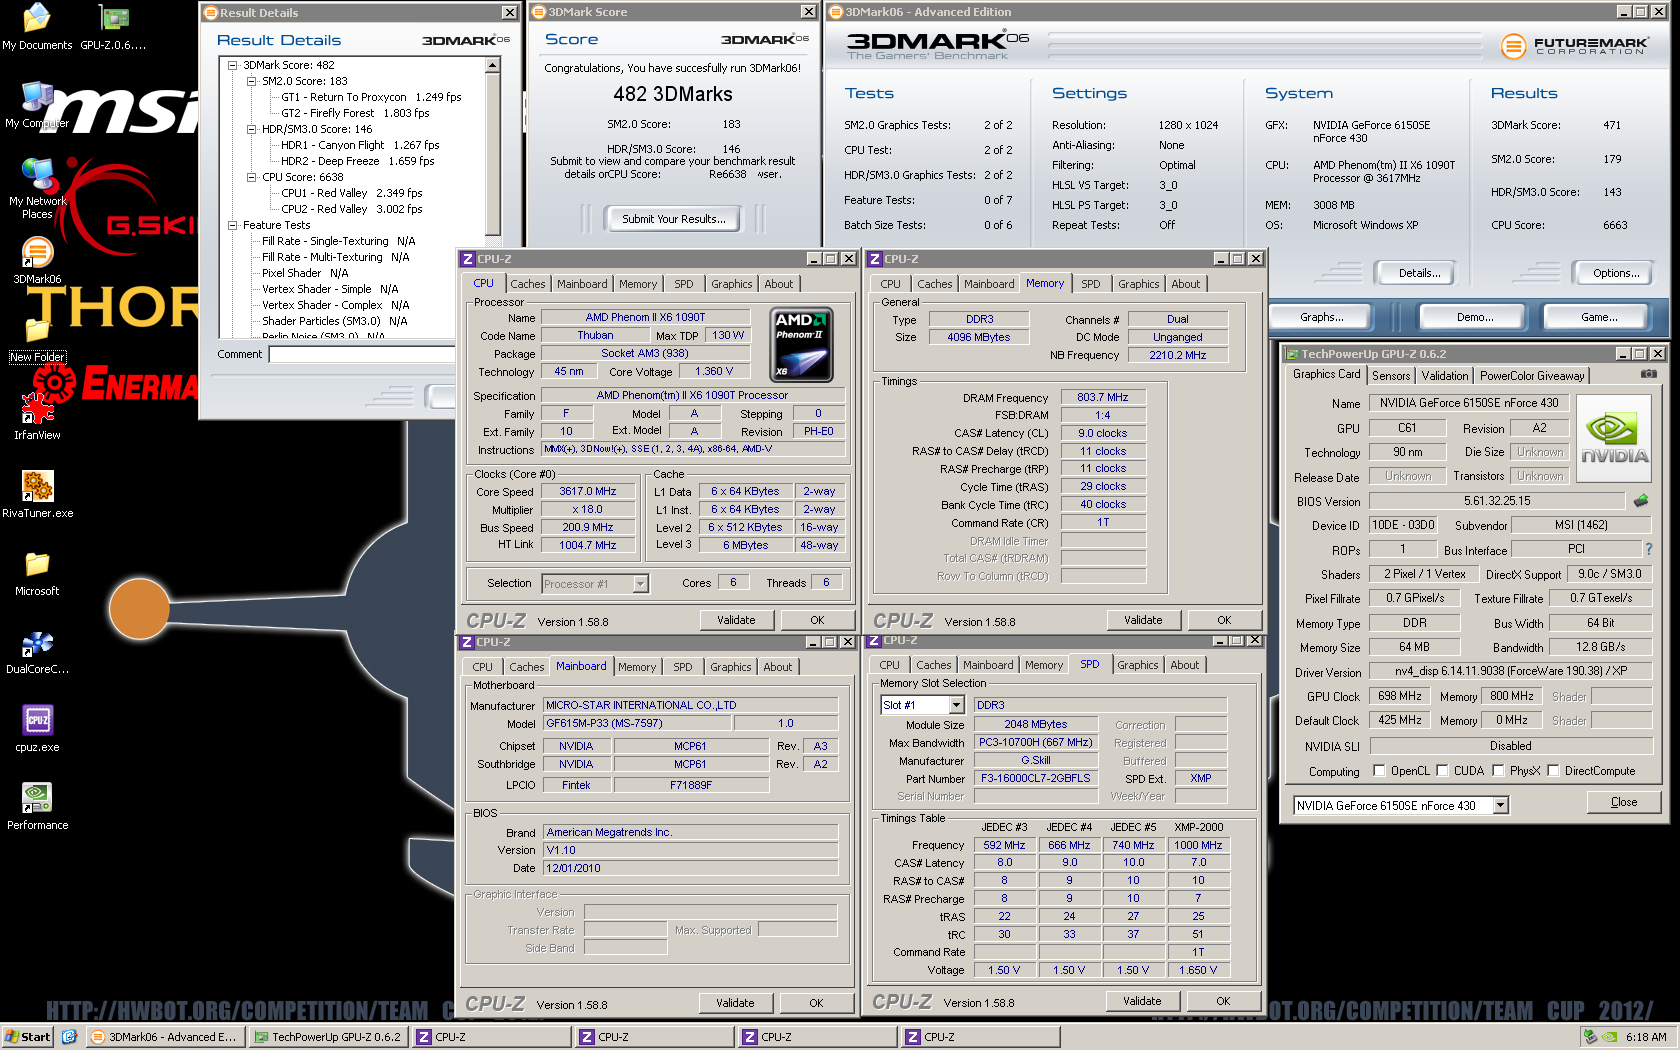The width and height of the screenshot is (1680, 1050).
Task: Open the PowerColor Giveaway tab in GPU-Z
Action: click(1532, 376)
